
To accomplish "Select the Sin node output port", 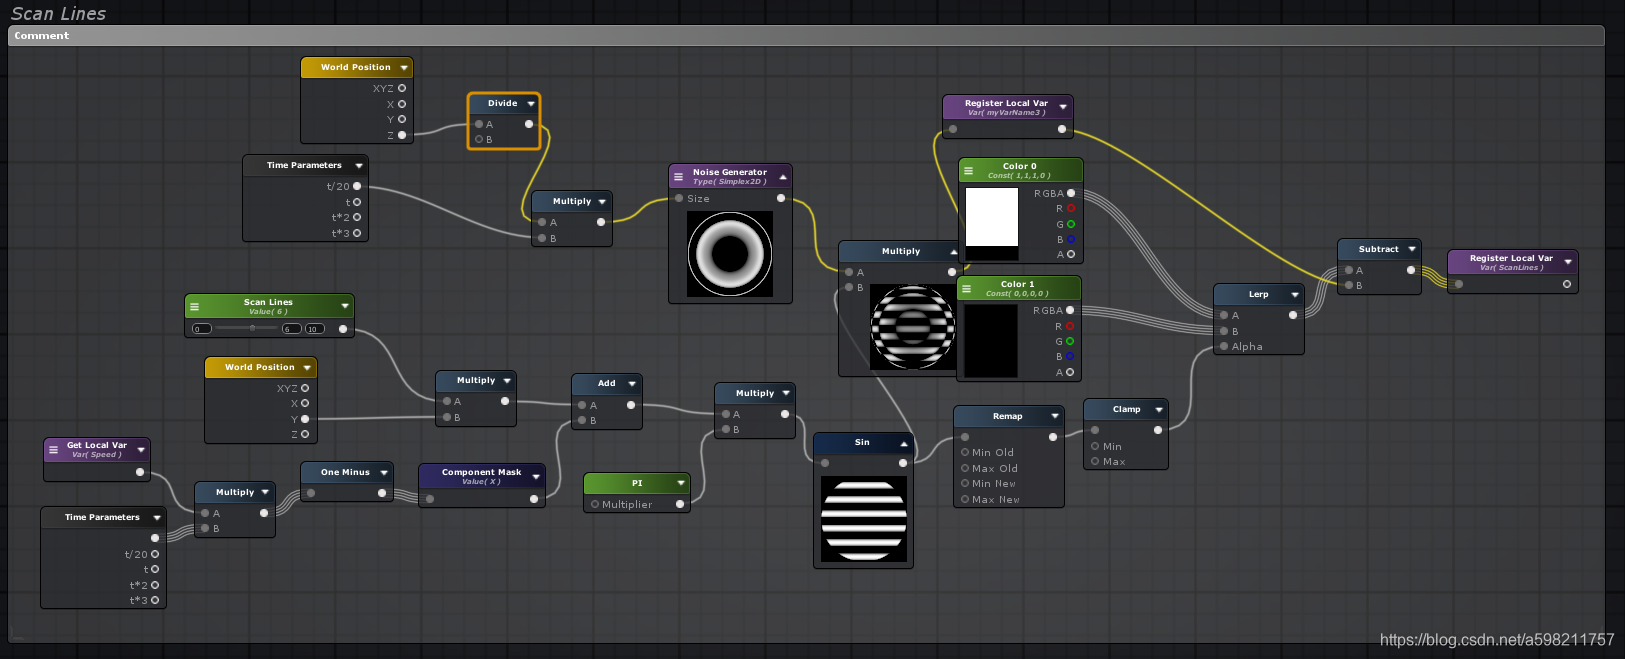I will coord(903,463).
